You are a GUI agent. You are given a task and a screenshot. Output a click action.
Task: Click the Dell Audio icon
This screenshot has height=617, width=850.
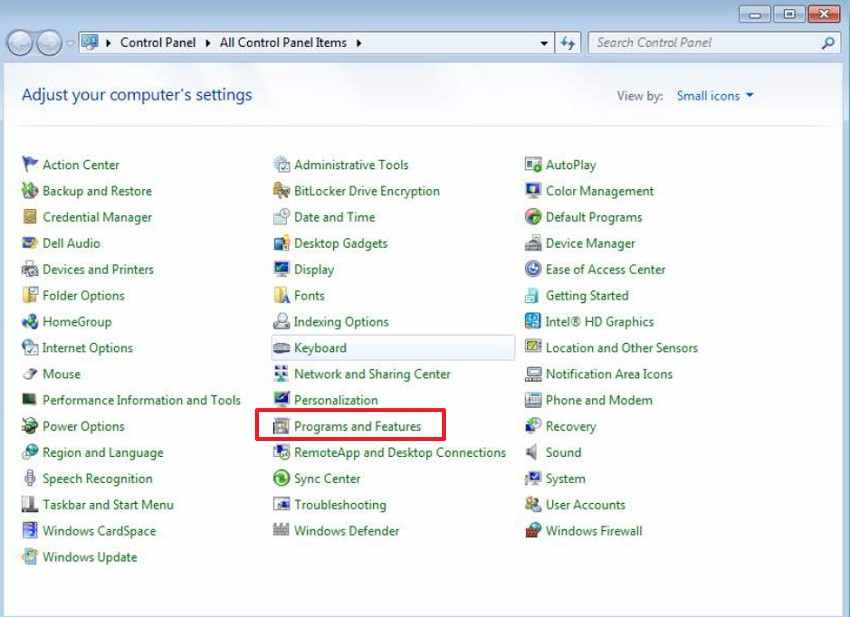tap(30, 242)
